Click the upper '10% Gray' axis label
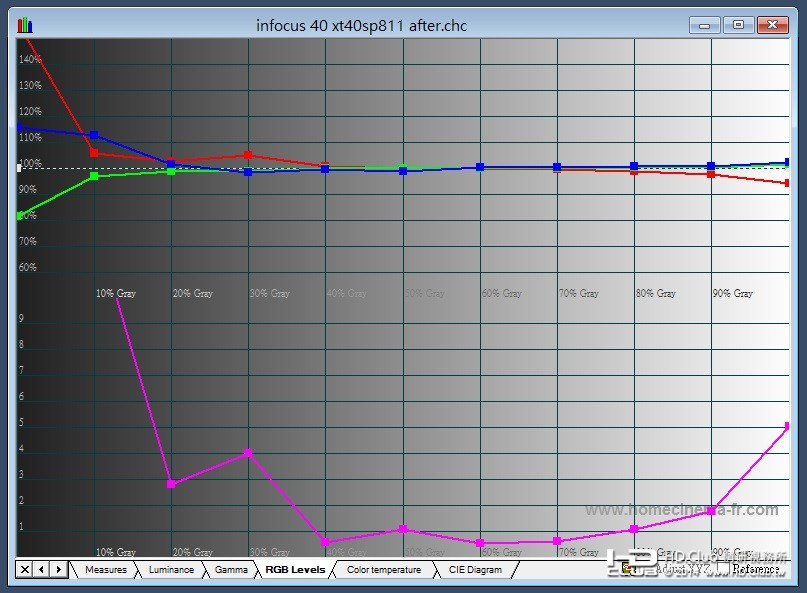807x593 pixels. tap(116, 293)
